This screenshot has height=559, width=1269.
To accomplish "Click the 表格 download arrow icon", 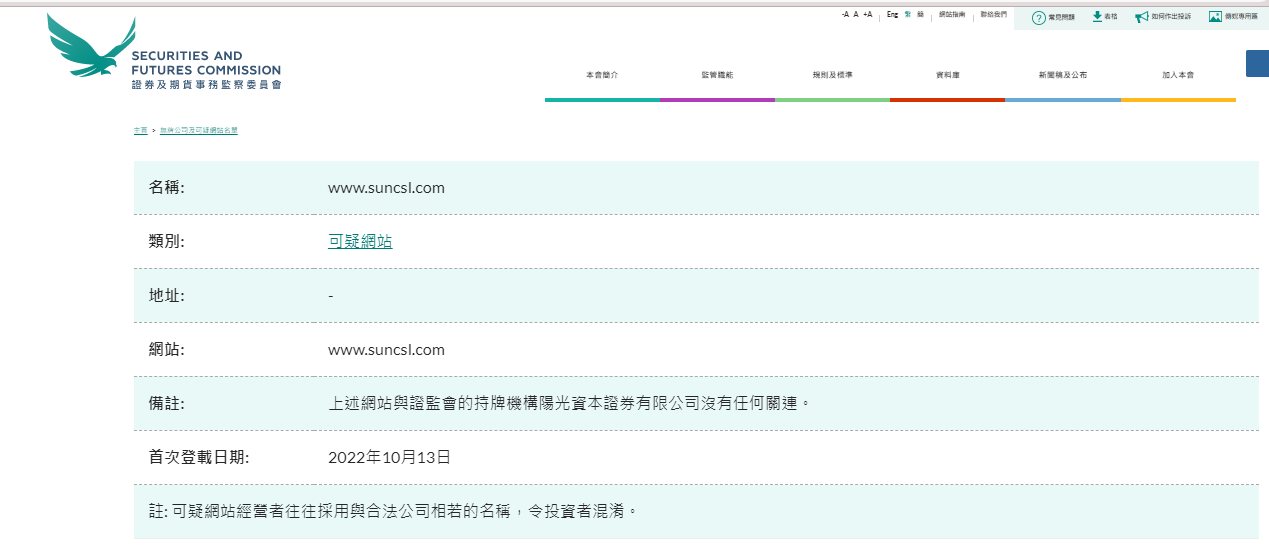I will [1096, 17].
